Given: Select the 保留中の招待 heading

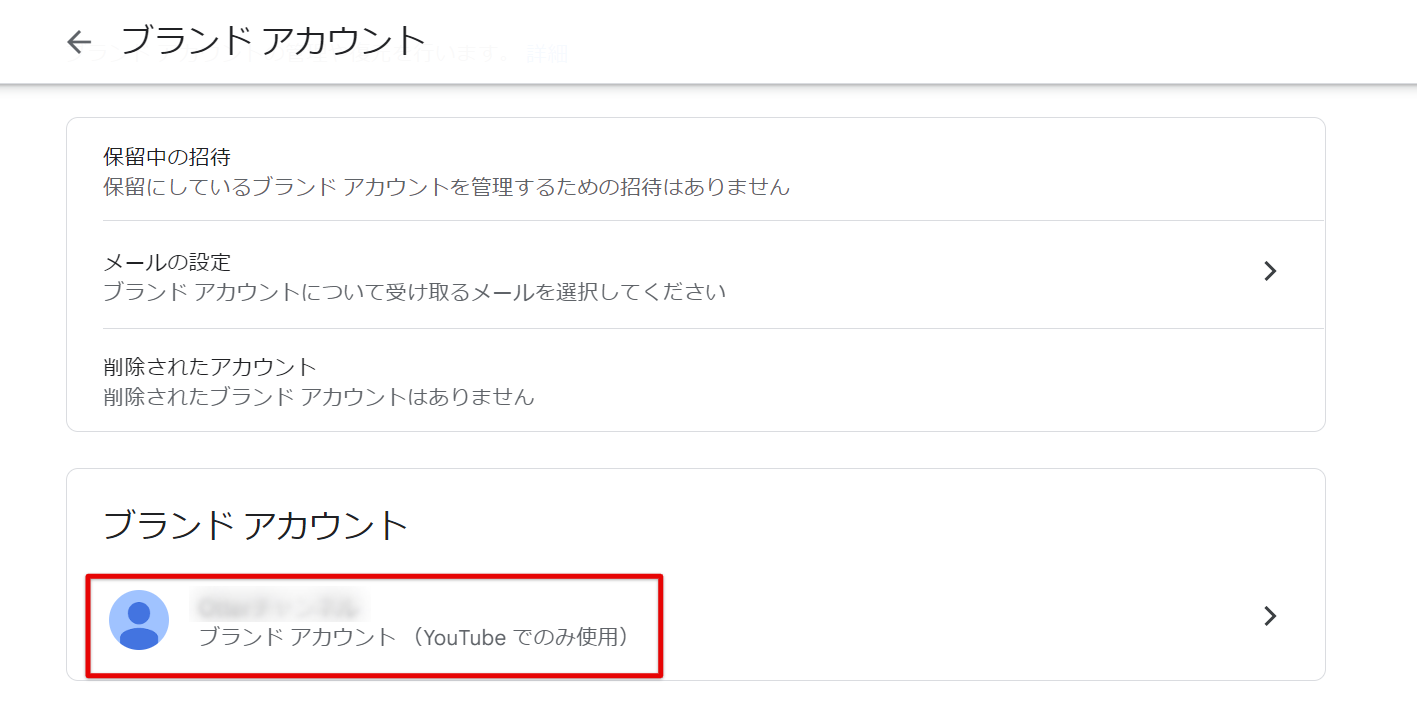Looking at the screenshot, I should point(168,157).
